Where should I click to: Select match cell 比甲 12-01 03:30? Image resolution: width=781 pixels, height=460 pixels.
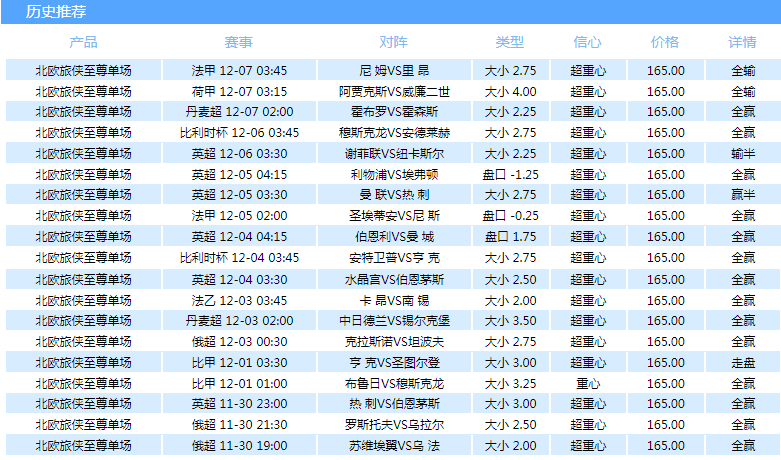point(239,362)
